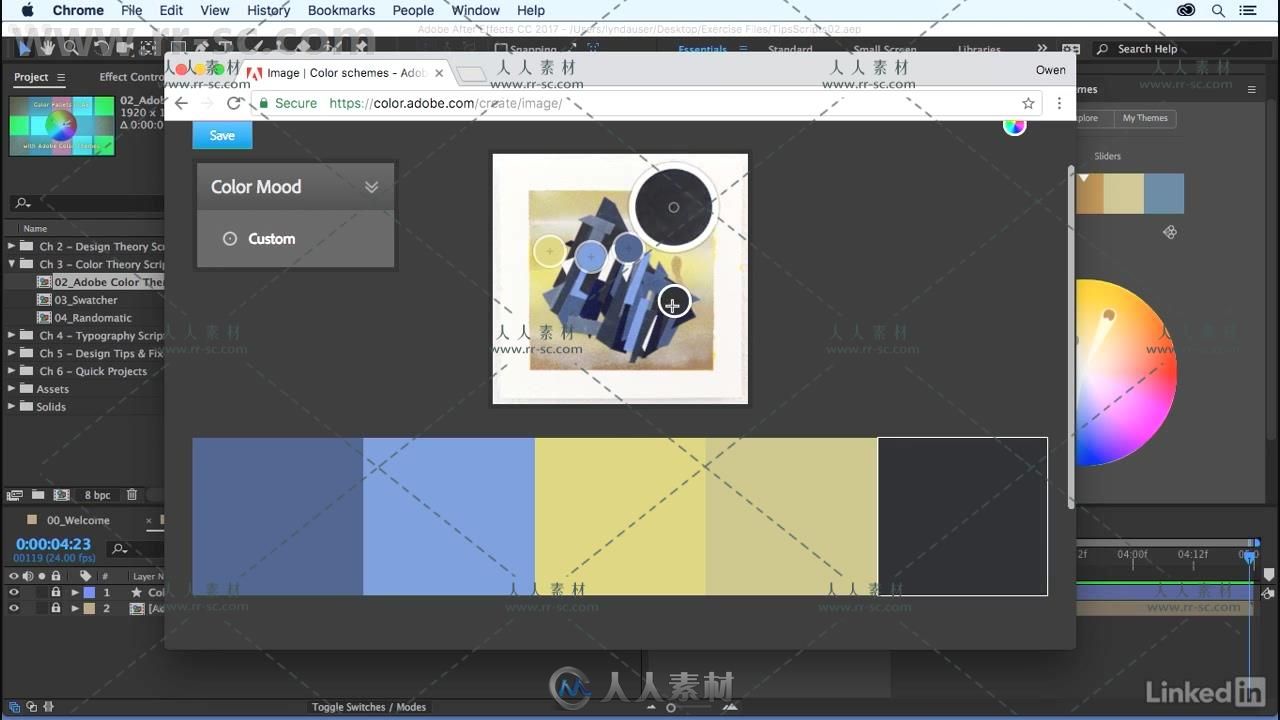Create a new composition from Project panel
Image resolution: width=1280 pixels, height=720 pixels.
[x=61, y=495]
